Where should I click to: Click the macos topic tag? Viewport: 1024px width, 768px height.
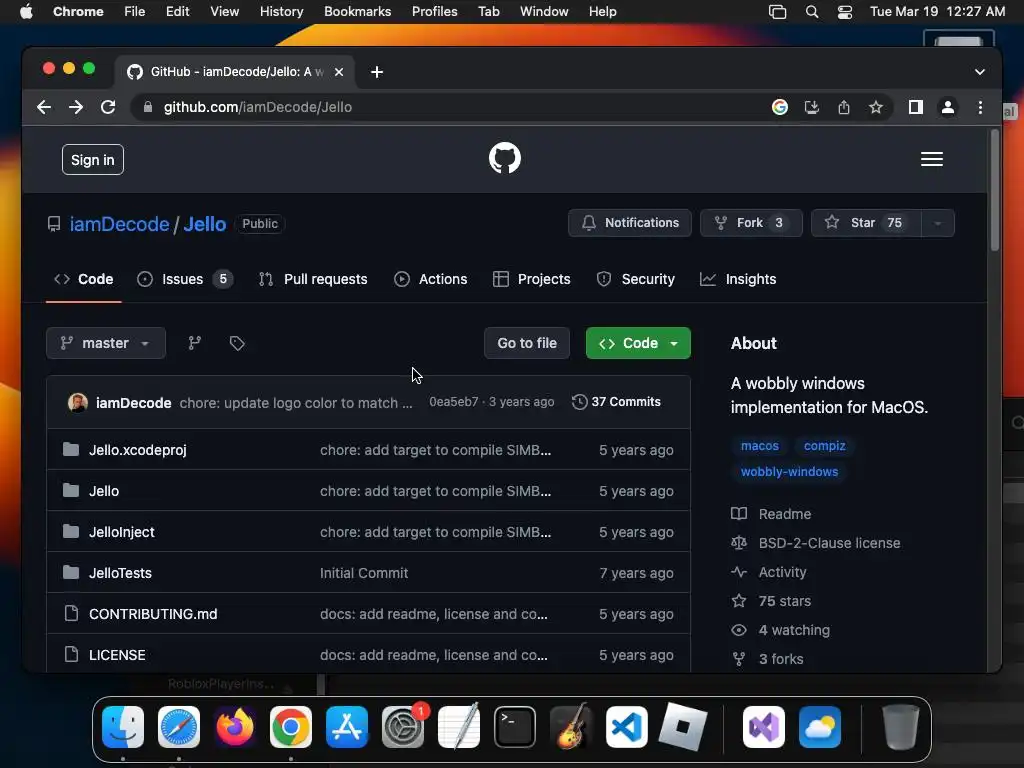click(x=760, y=445)
